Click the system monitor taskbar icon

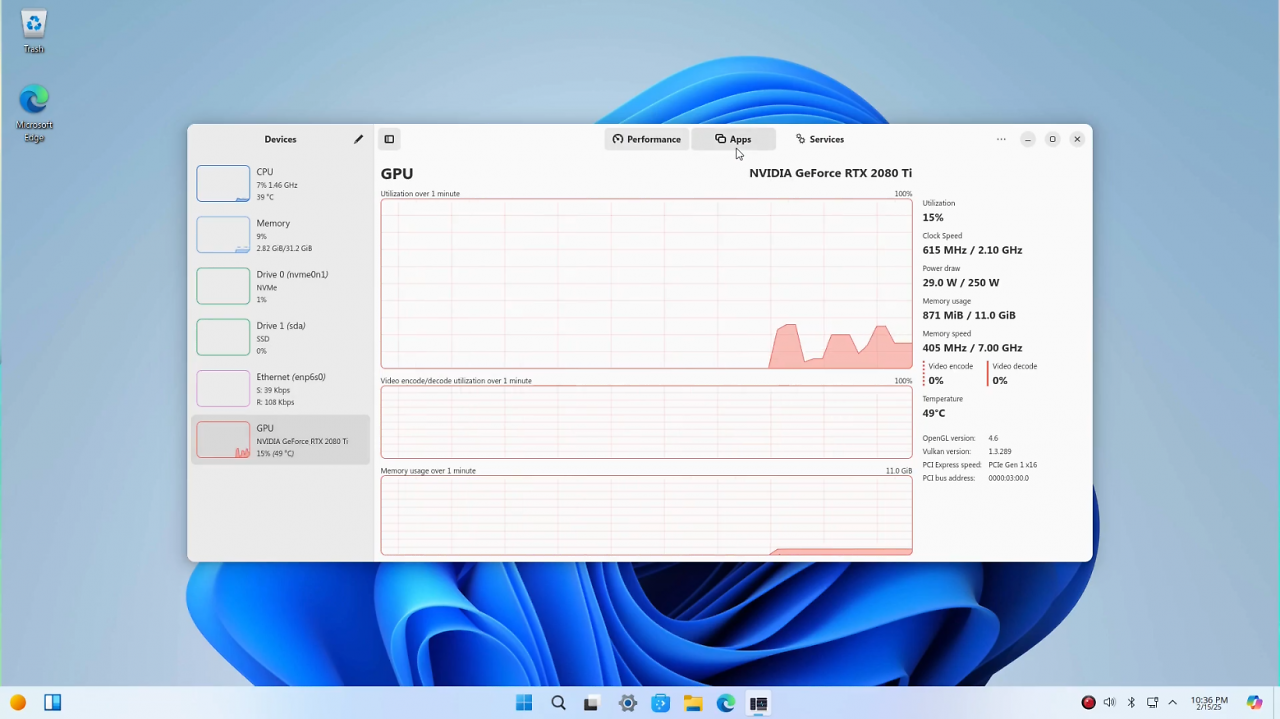pyautogui.click(x=759, y=703)
